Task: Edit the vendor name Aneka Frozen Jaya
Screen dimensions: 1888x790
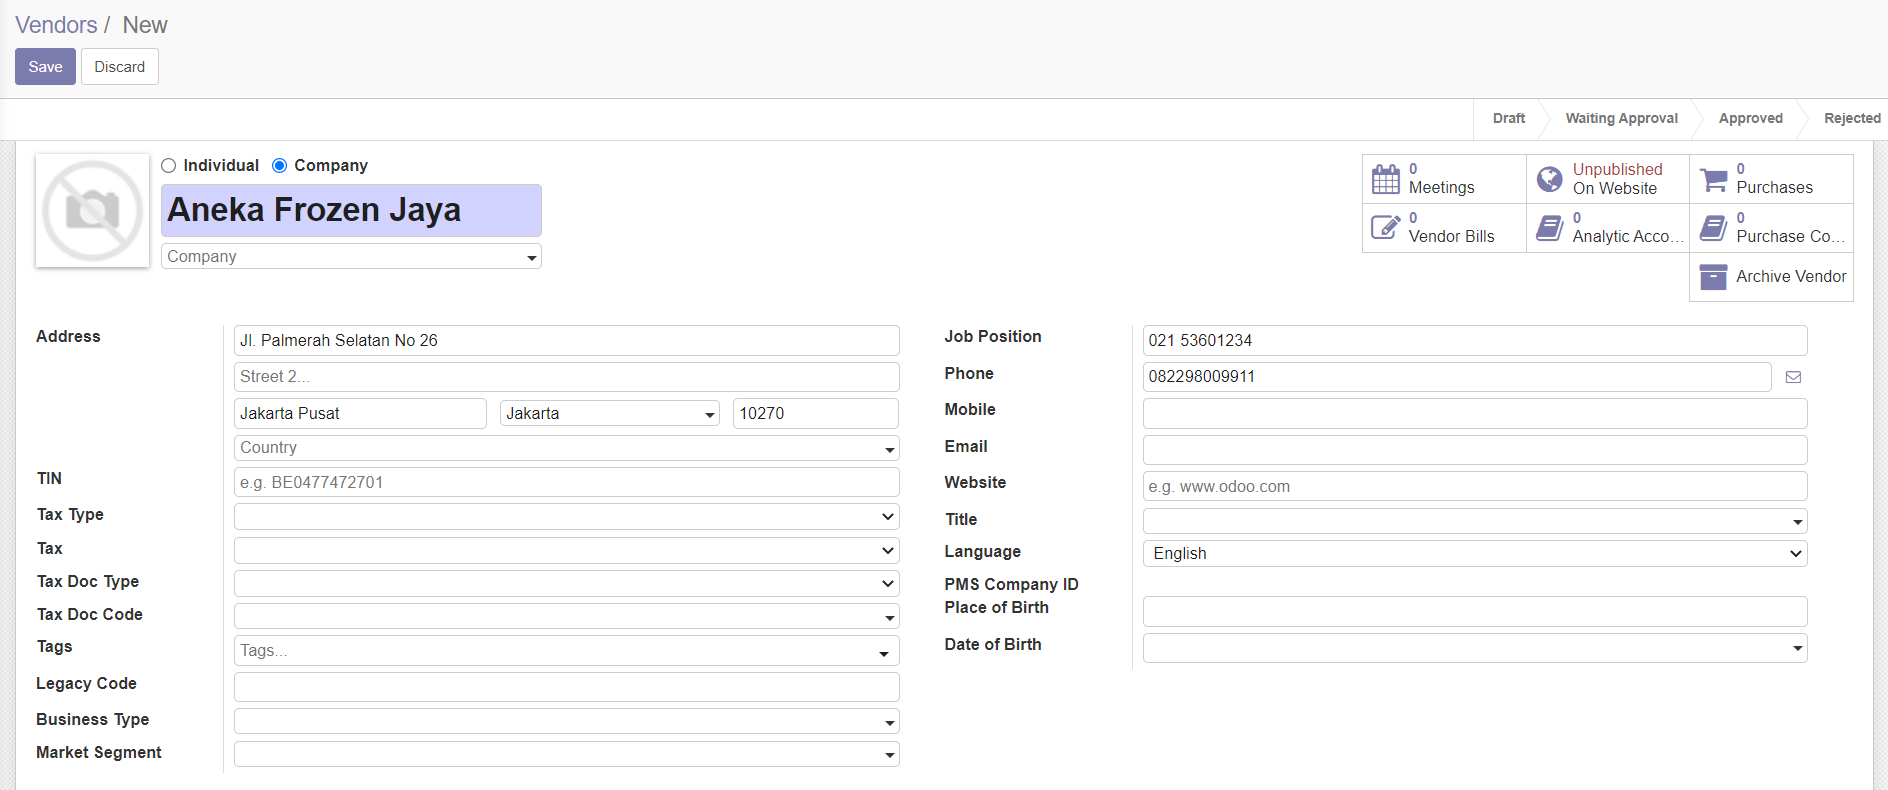Action: click(351, 210)
